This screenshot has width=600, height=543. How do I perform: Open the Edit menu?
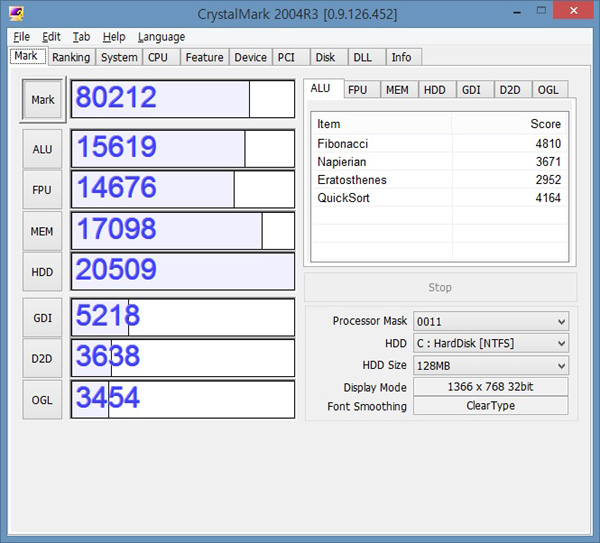51,37
